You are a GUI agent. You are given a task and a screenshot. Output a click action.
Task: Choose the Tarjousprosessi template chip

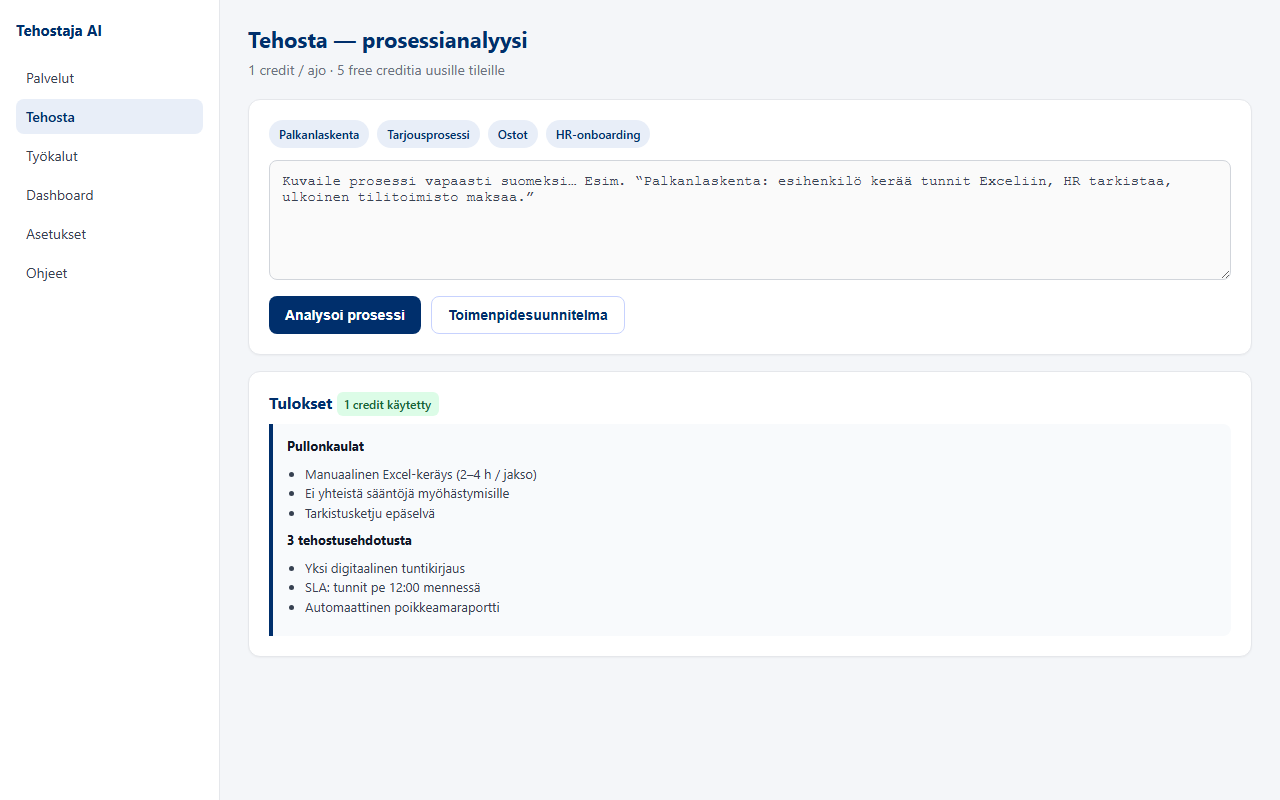coord(429,134)
